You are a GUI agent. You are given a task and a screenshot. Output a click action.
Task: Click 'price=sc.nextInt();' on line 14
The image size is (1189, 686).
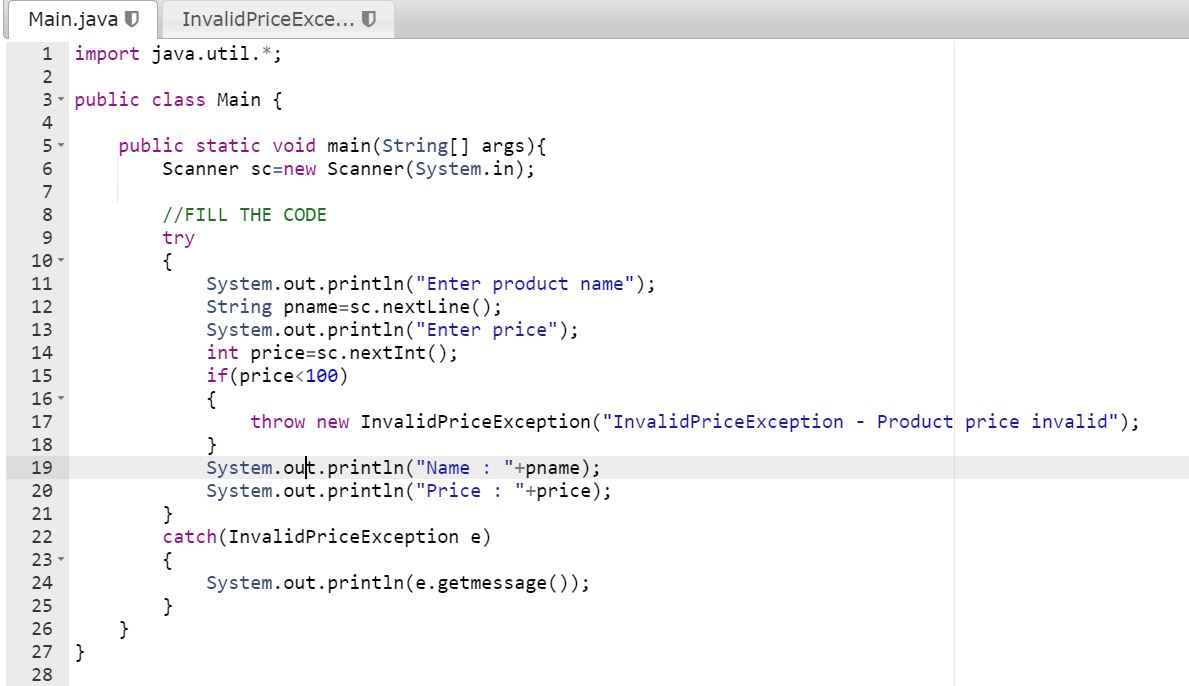[x=354, y=352]
